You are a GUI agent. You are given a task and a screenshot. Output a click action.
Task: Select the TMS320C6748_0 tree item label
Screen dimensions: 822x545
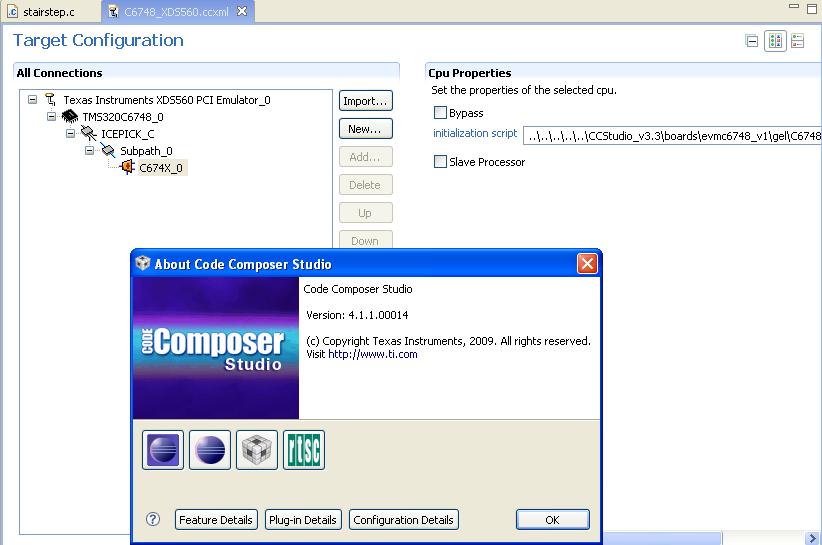(x=123, y=117)
